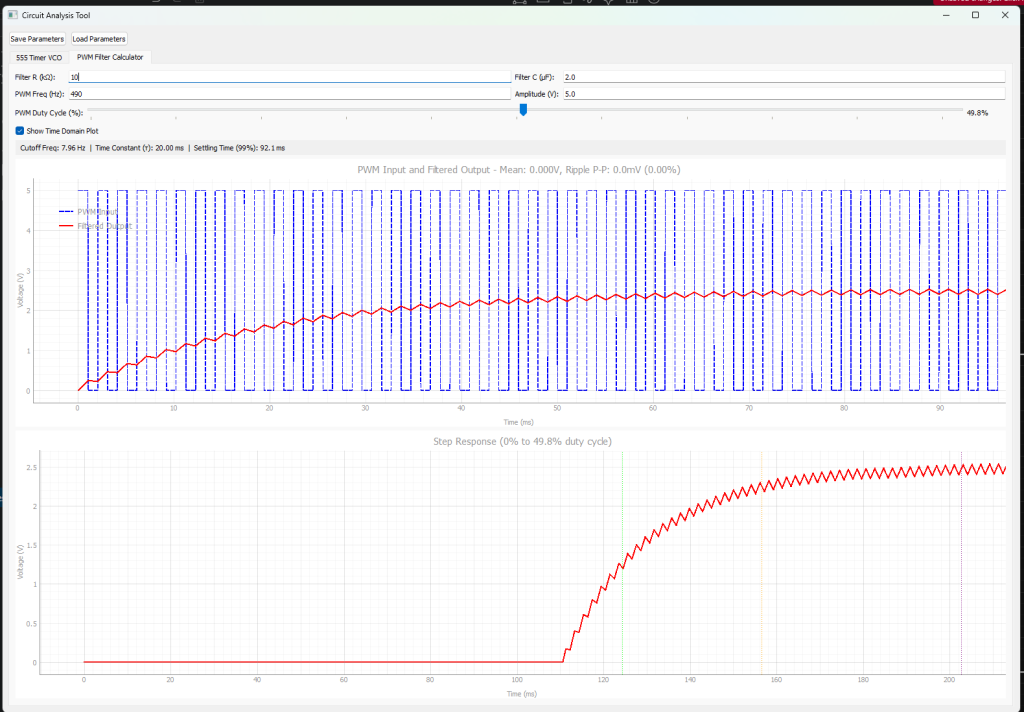The image size is (1024, 712).
Task: Click the Filtered Output legend entry
Action: [104, 226]
